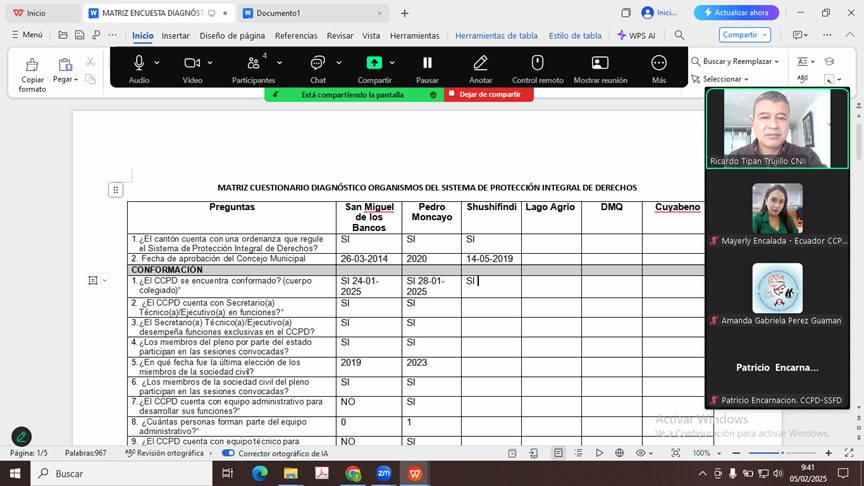The width and height of the screenshot is (864, 486).
Task: Expand Compartir share options arrow
Action: click(x=392, y=63)
